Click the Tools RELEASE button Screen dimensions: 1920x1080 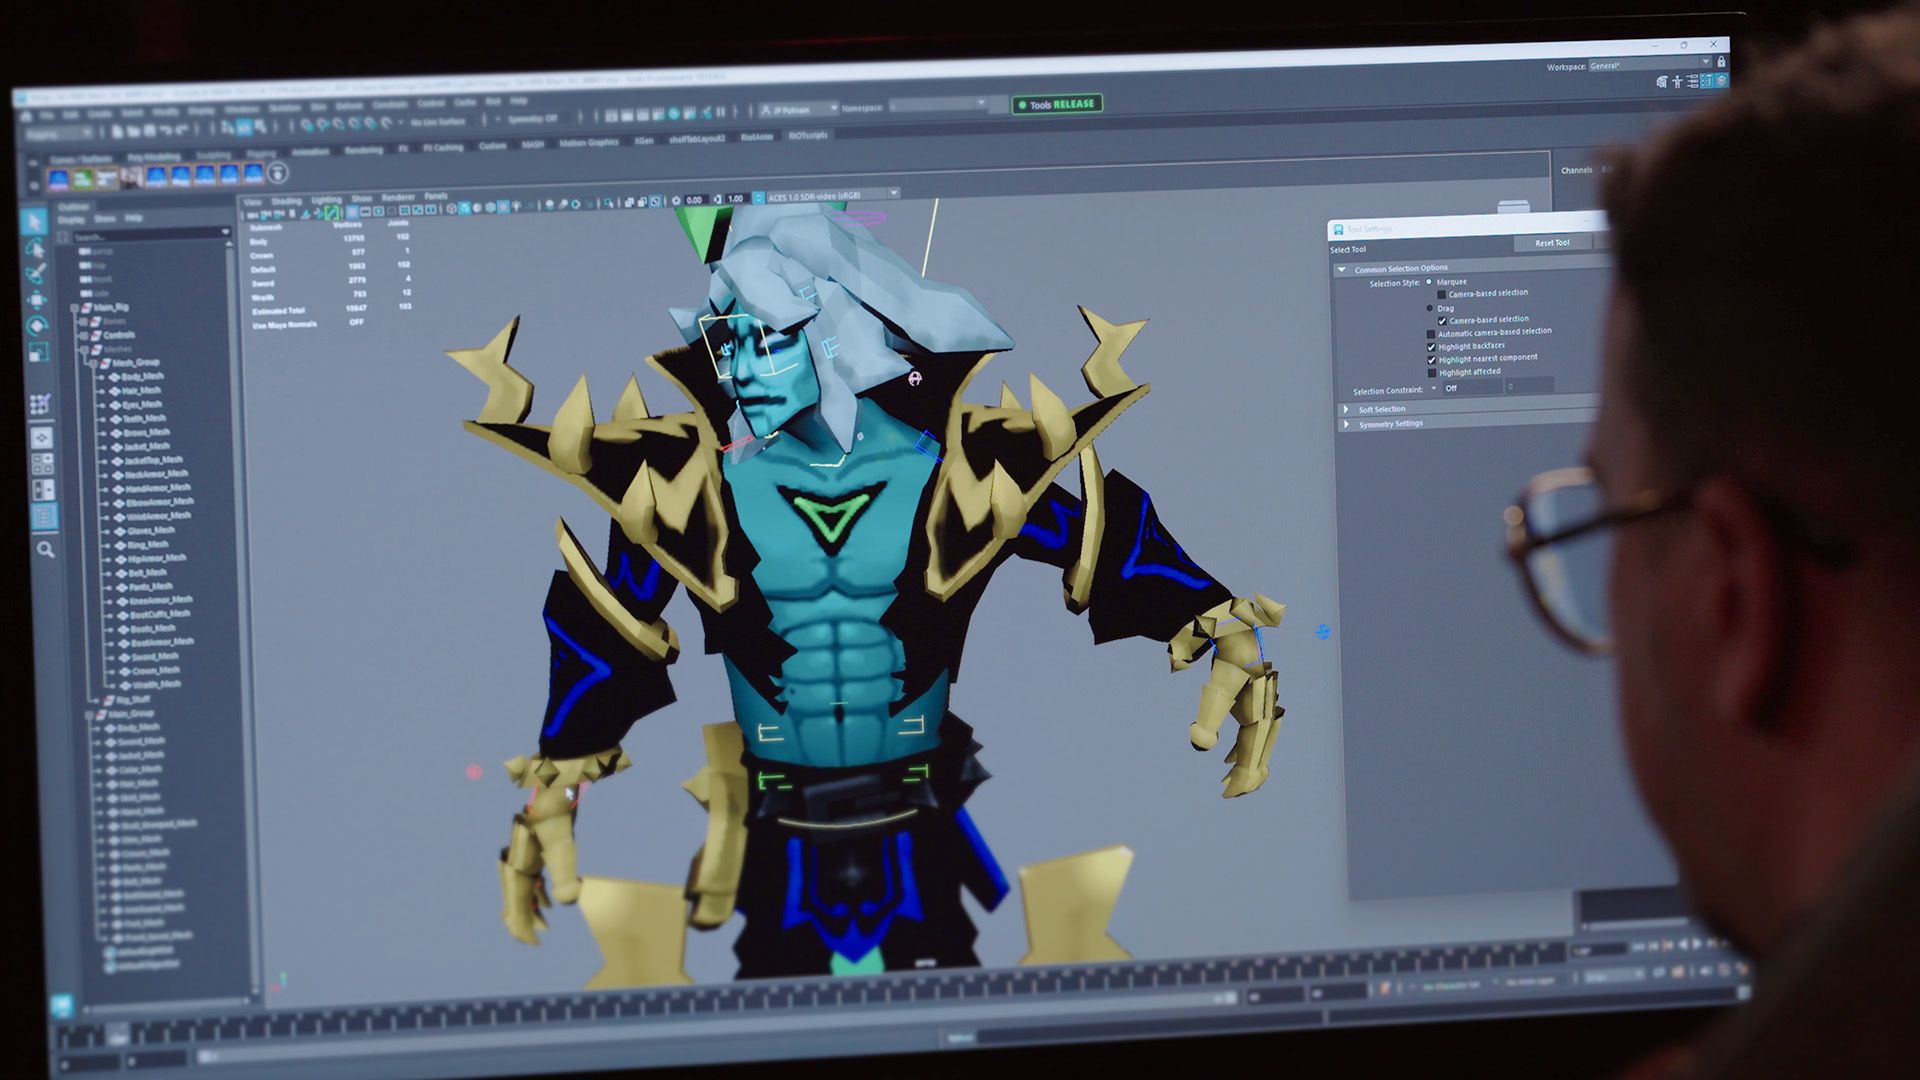(1057, 104)
